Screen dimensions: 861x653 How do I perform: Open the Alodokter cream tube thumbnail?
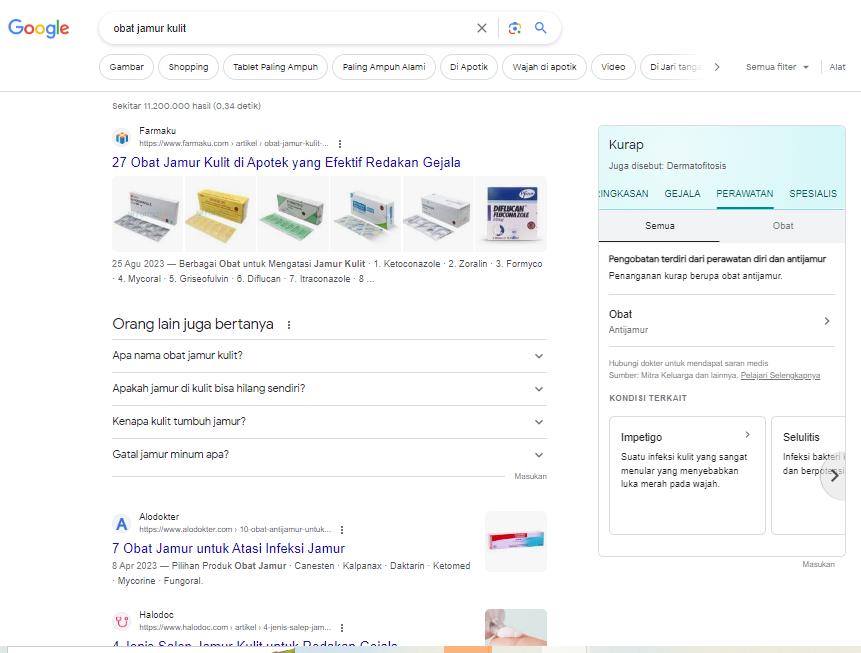[516, 542]
